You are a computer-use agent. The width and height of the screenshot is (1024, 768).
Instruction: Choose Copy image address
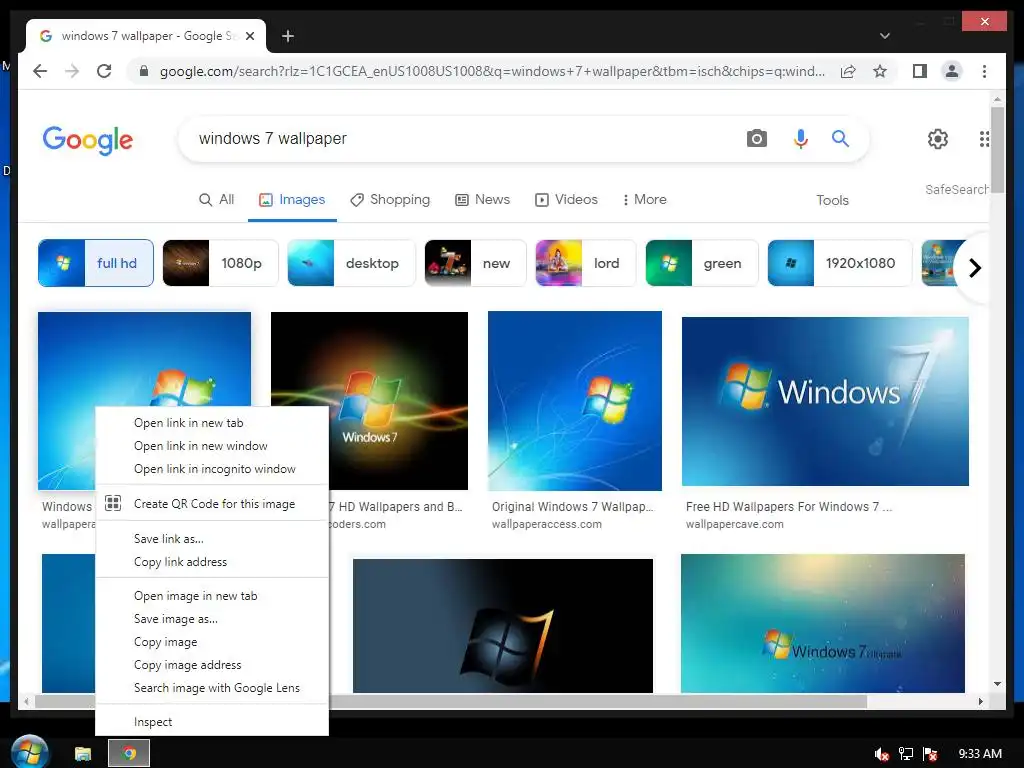click(212, 665)
